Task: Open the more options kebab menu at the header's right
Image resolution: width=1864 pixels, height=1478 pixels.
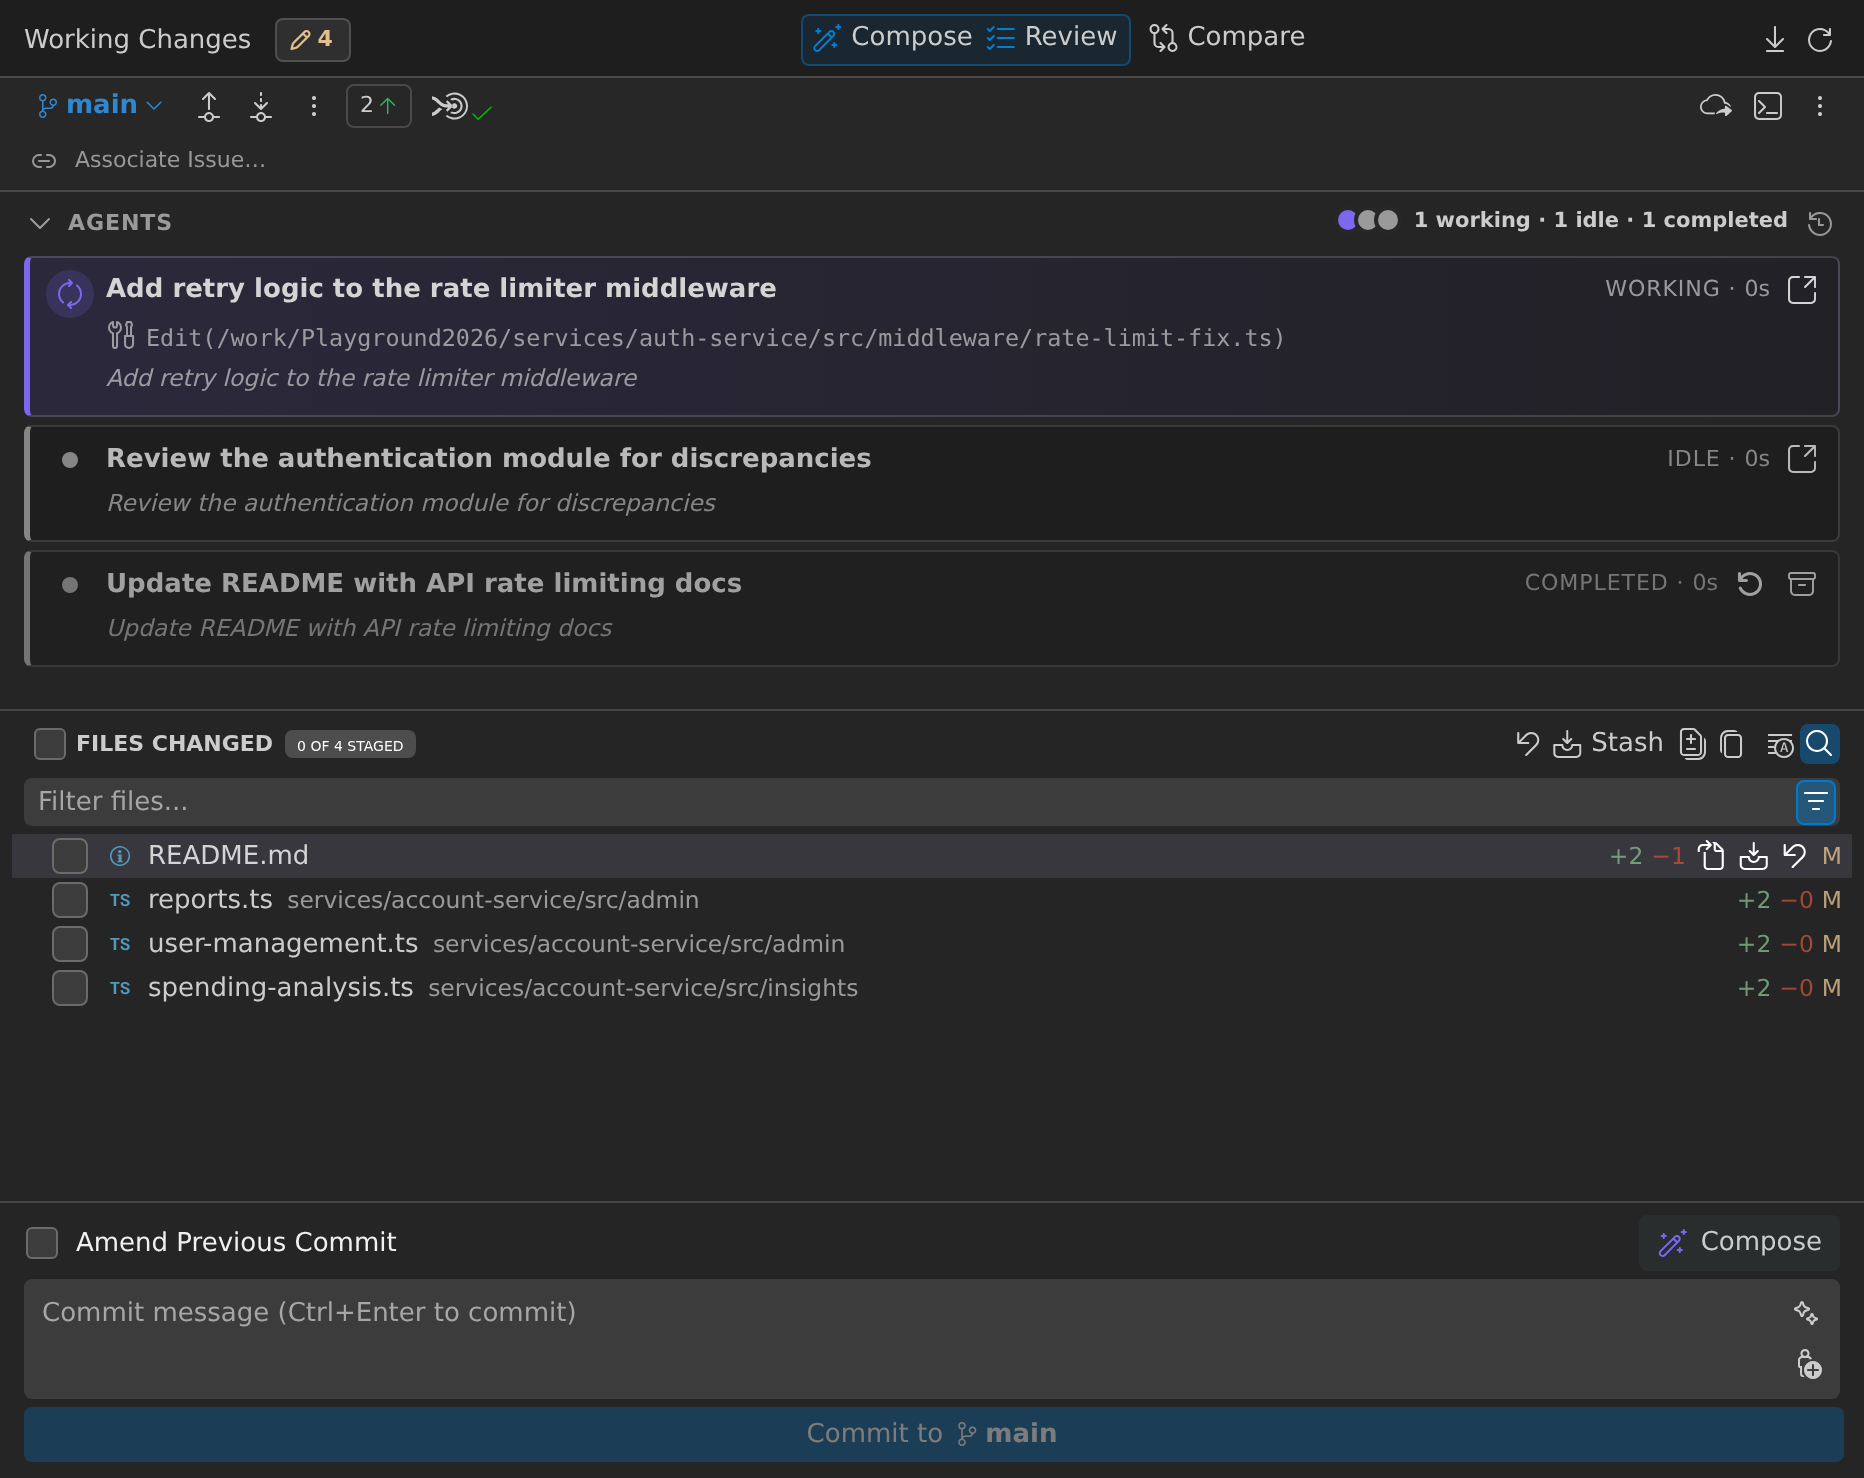Action: click(1820, 106)
